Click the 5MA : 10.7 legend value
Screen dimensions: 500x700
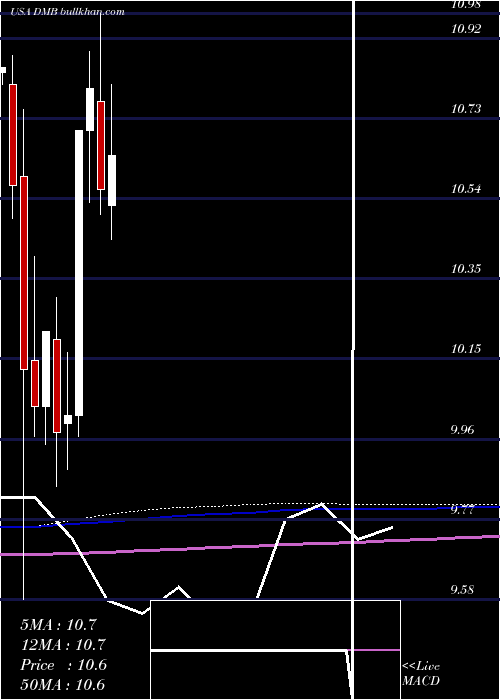[x=58, y=625]
